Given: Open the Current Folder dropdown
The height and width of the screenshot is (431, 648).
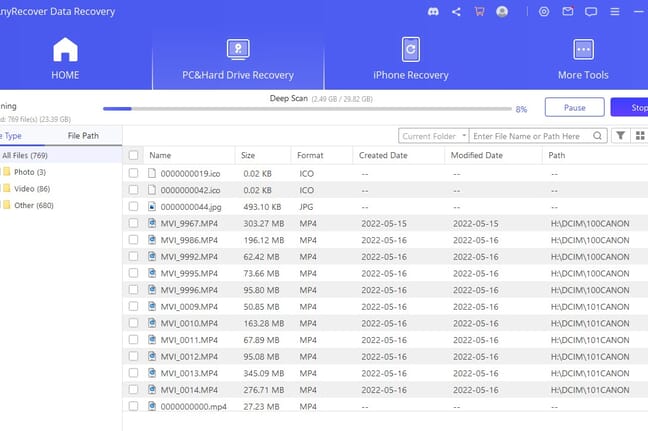Looking at the screenshot, I should pyautogui.click(x=434, y=136).
